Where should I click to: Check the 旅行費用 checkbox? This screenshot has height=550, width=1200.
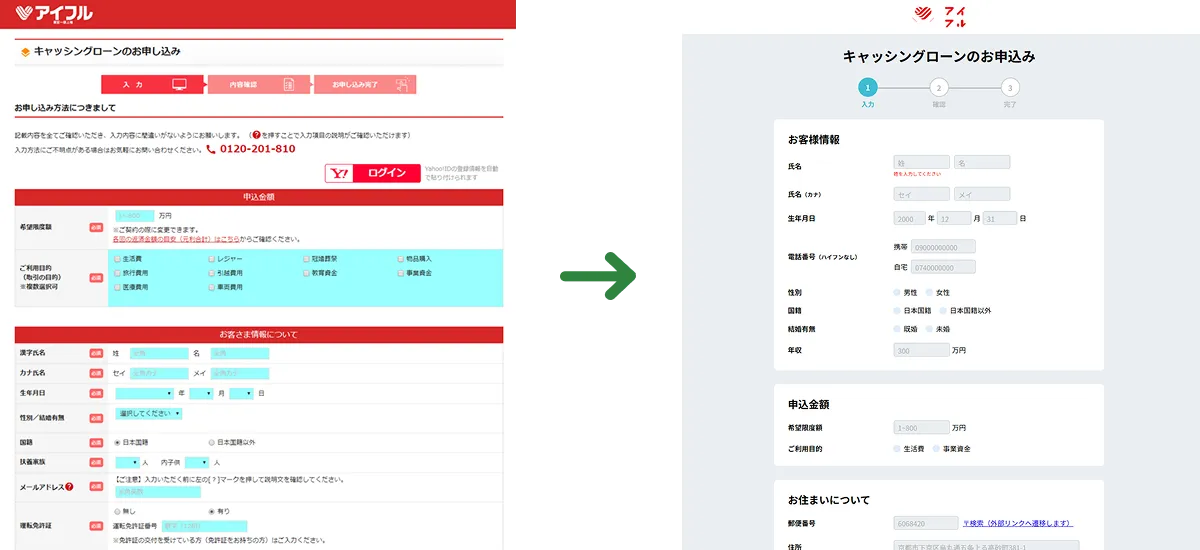coord(118,272)
